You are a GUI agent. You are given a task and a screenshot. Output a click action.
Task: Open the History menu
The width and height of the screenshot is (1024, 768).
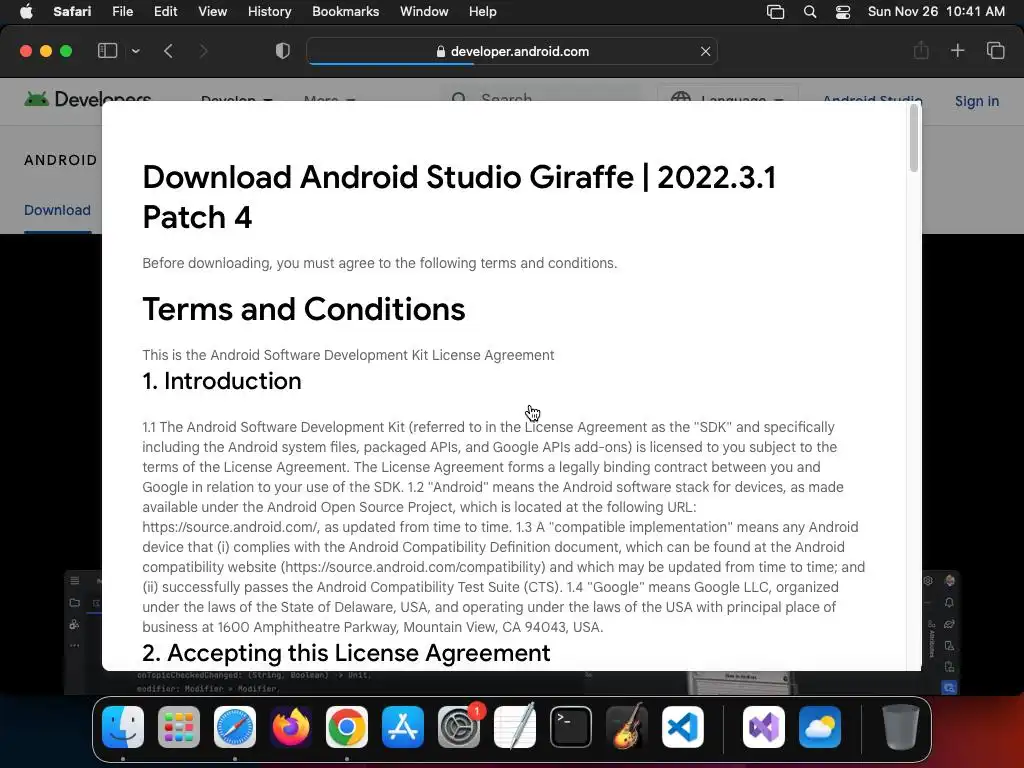269,12
